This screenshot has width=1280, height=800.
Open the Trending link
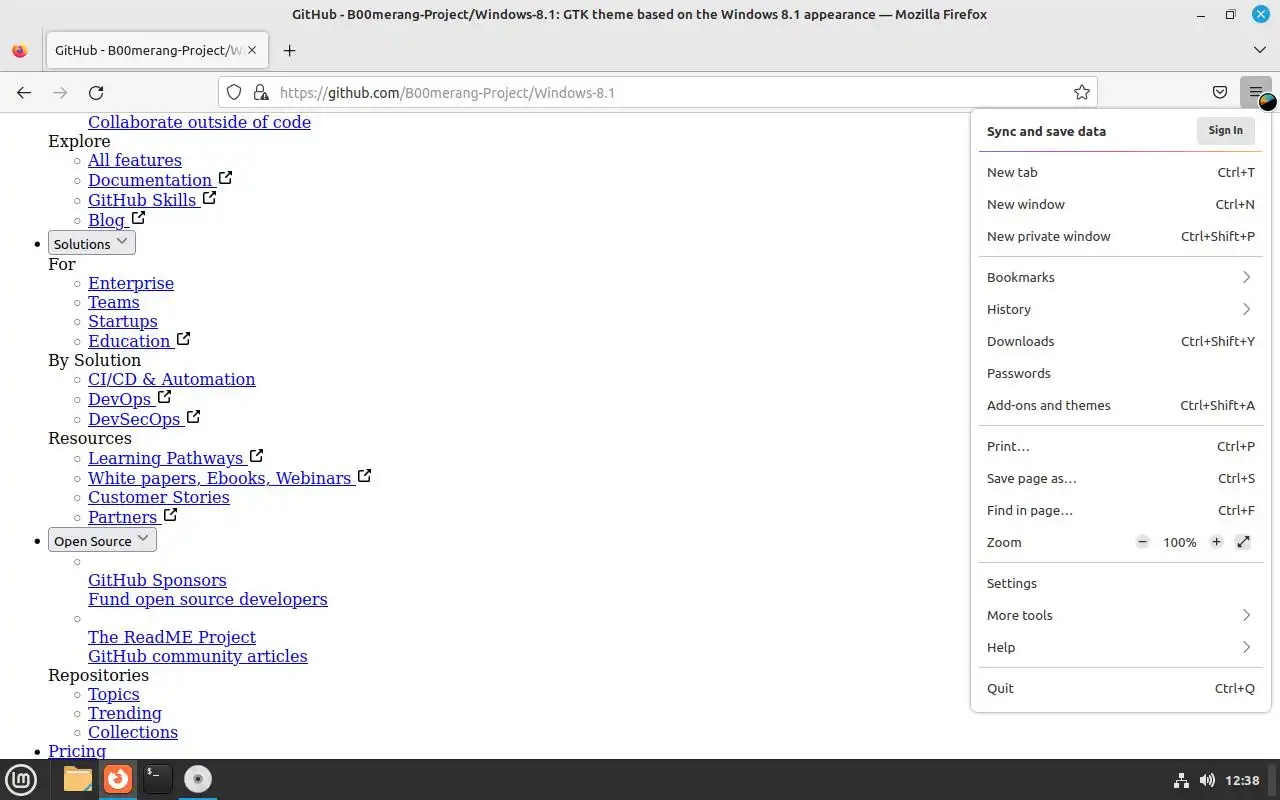click(x=125, y=713)
